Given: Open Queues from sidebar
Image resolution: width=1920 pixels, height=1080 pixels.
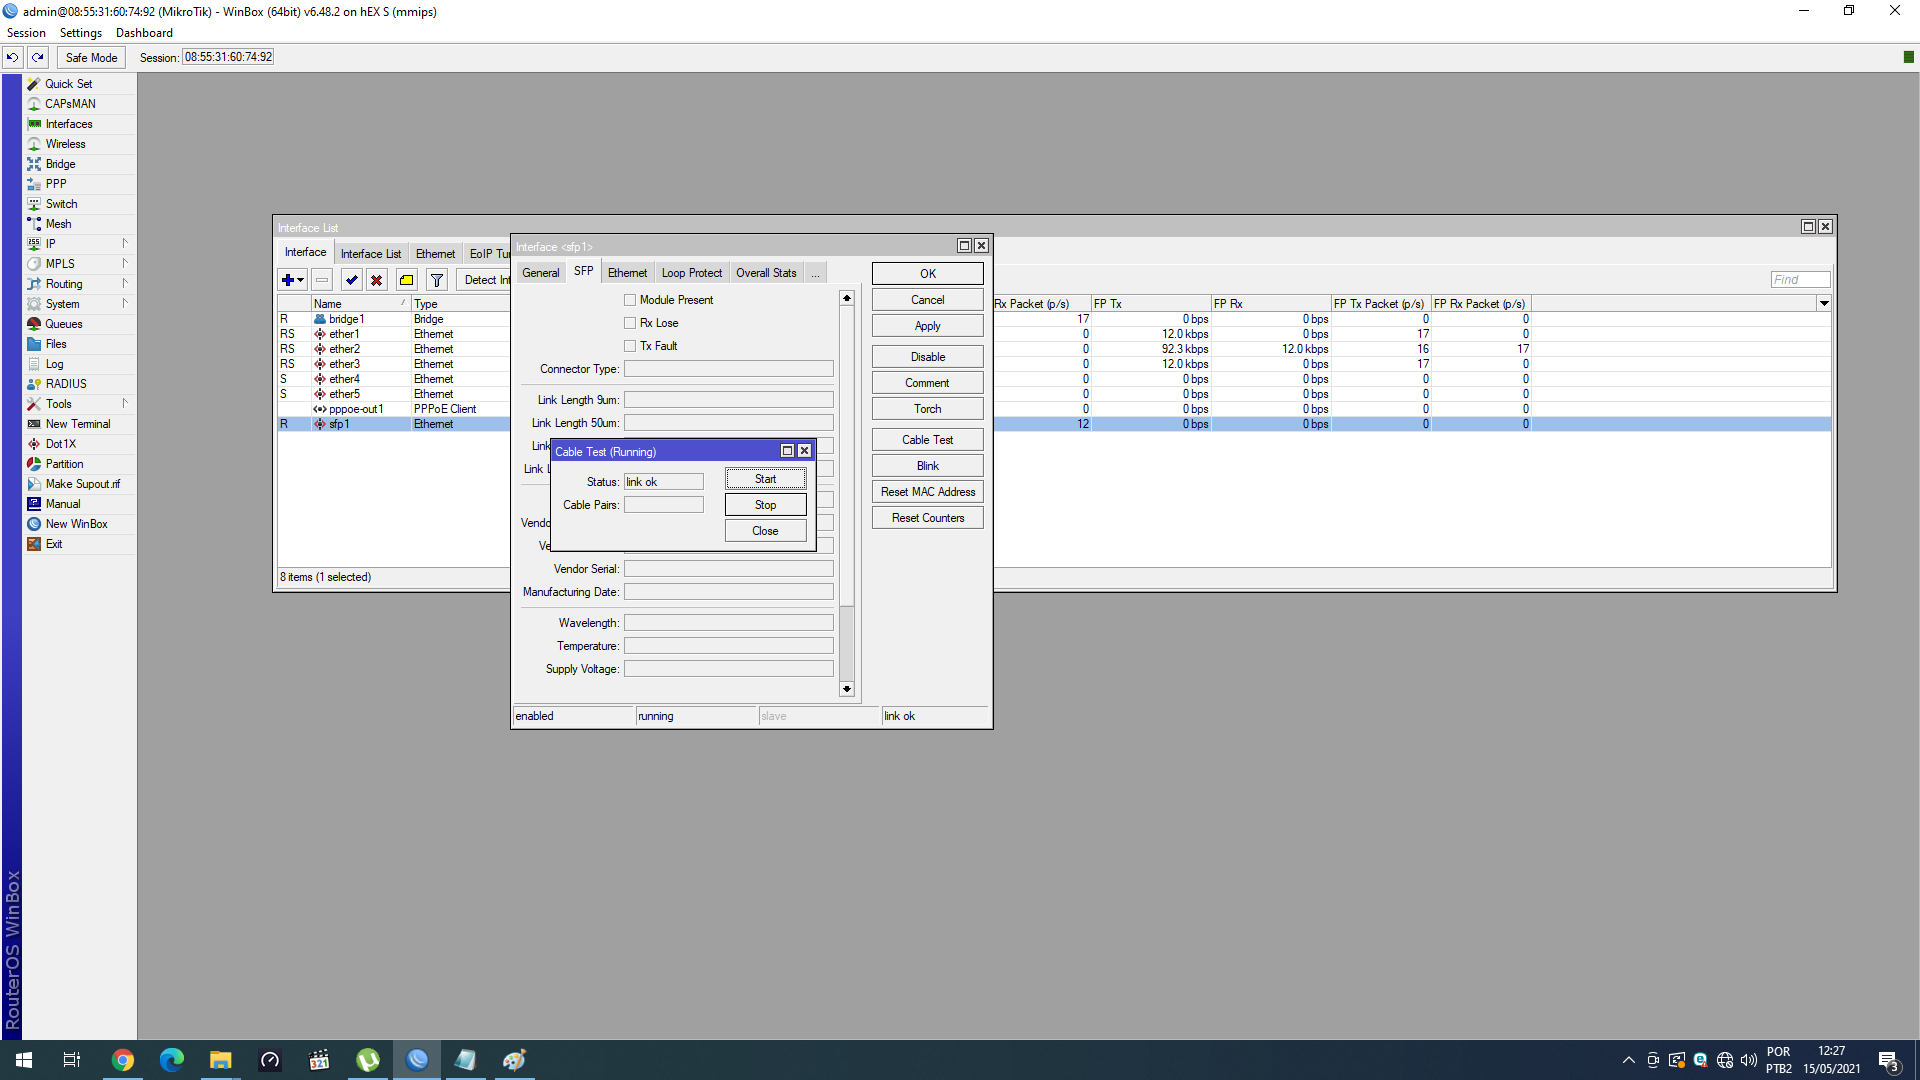Looking at the screenshot, I should [64, 324].
